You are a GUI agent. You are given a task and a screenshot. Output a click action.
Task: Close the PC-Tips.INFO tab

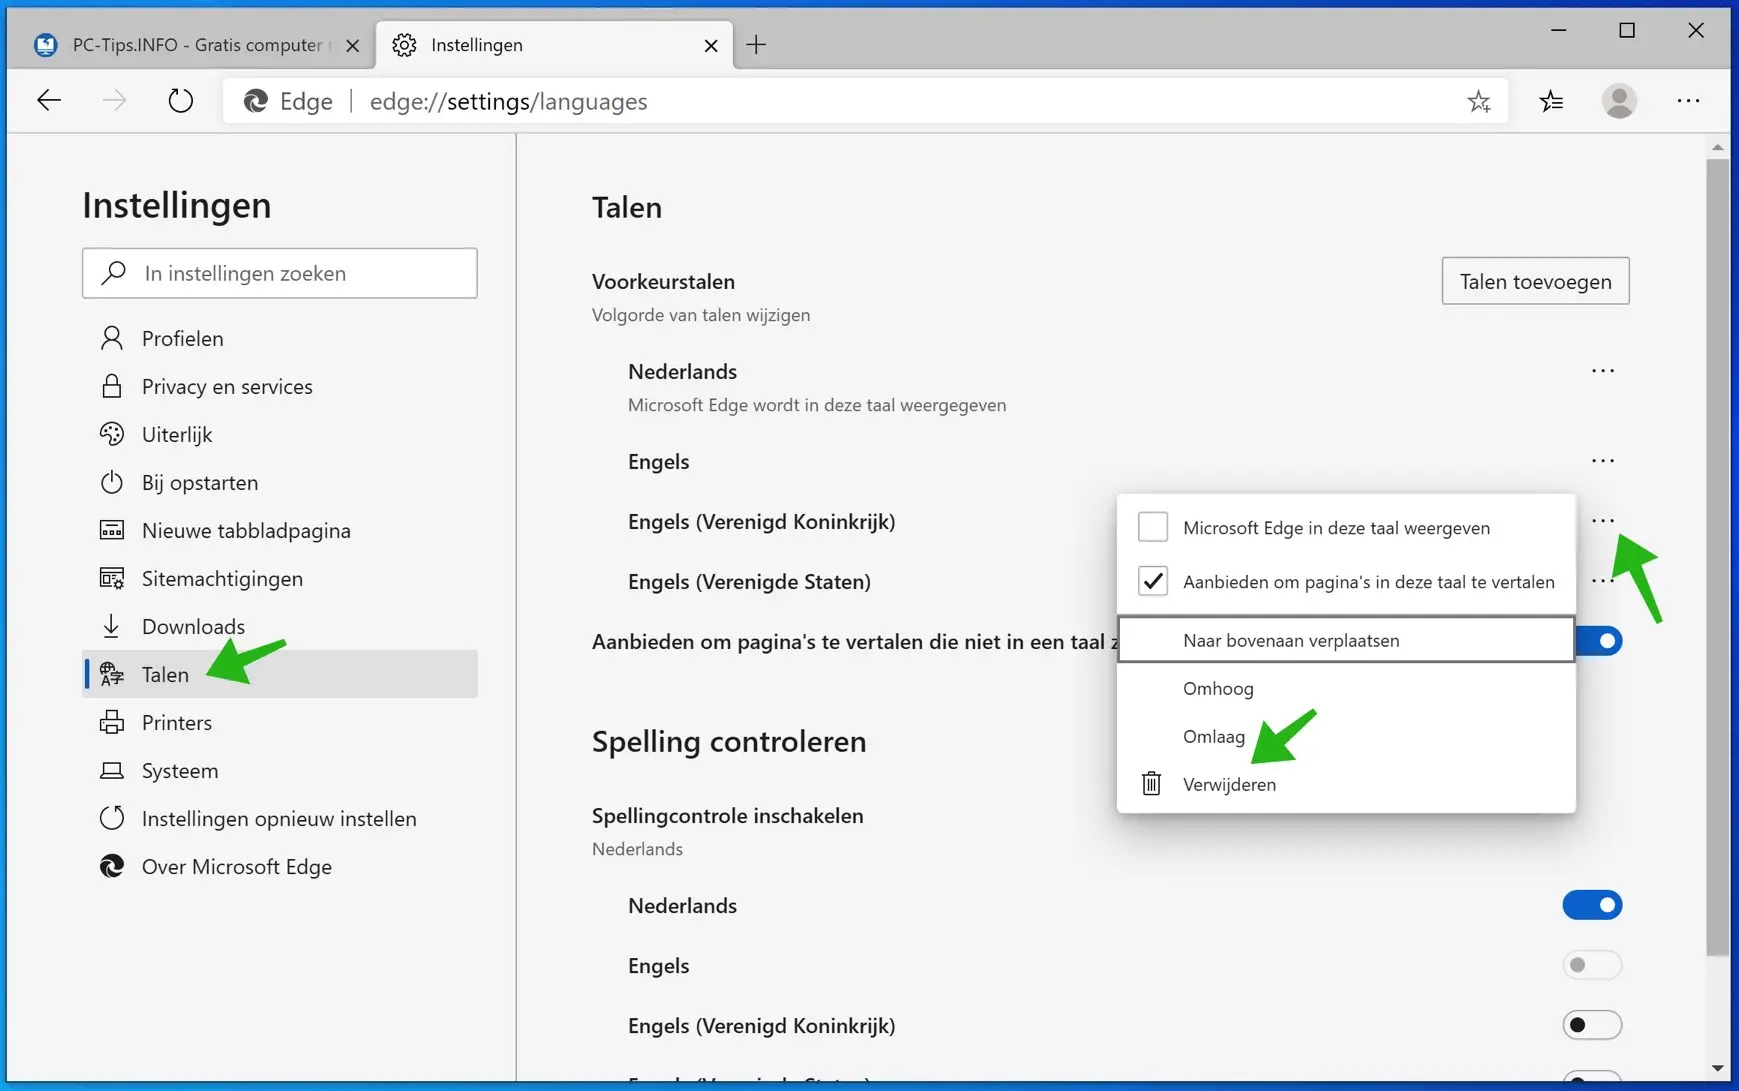(x=352, y=46)
